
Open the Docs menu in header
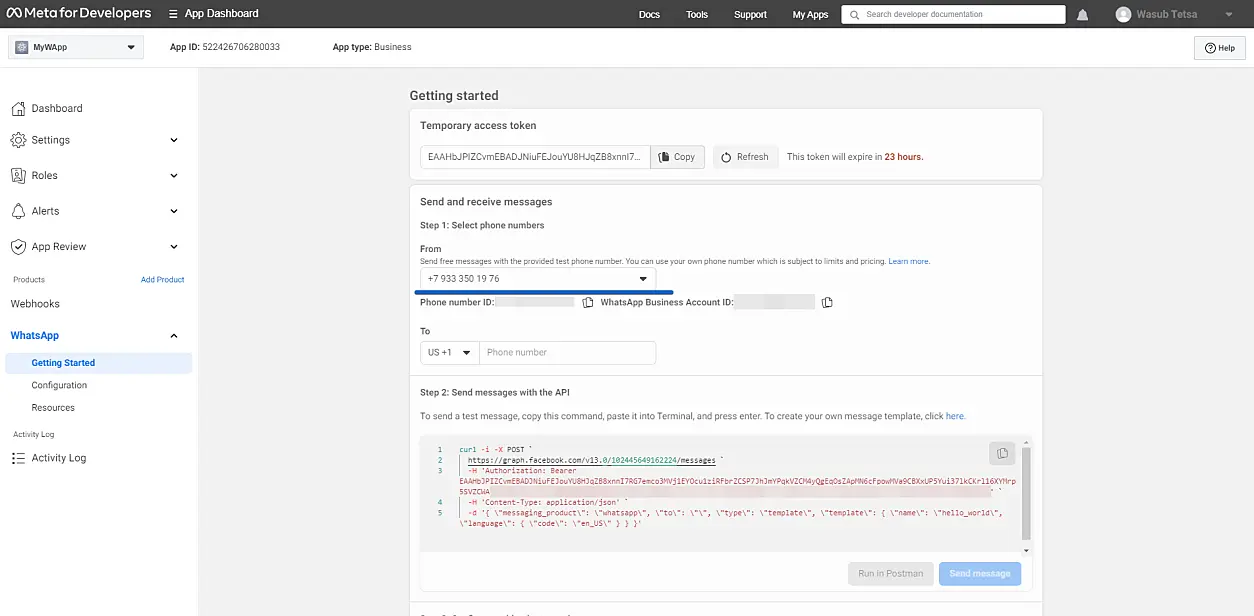649,15
